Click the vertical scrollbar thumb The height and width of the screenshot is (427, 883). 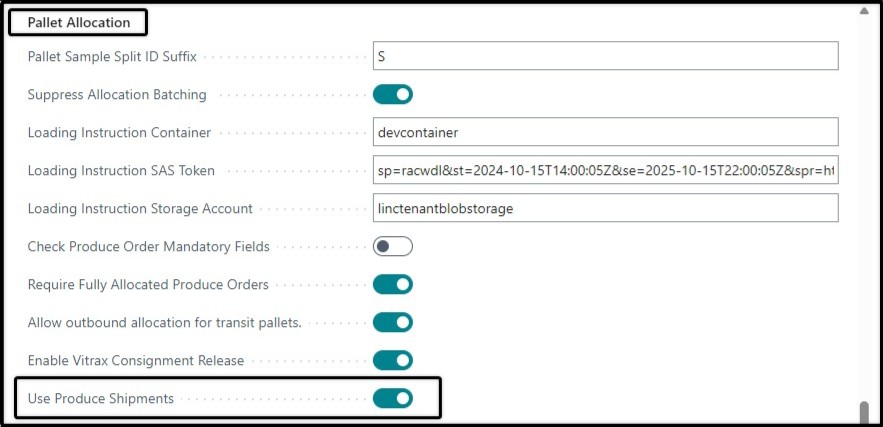[864, 413]
